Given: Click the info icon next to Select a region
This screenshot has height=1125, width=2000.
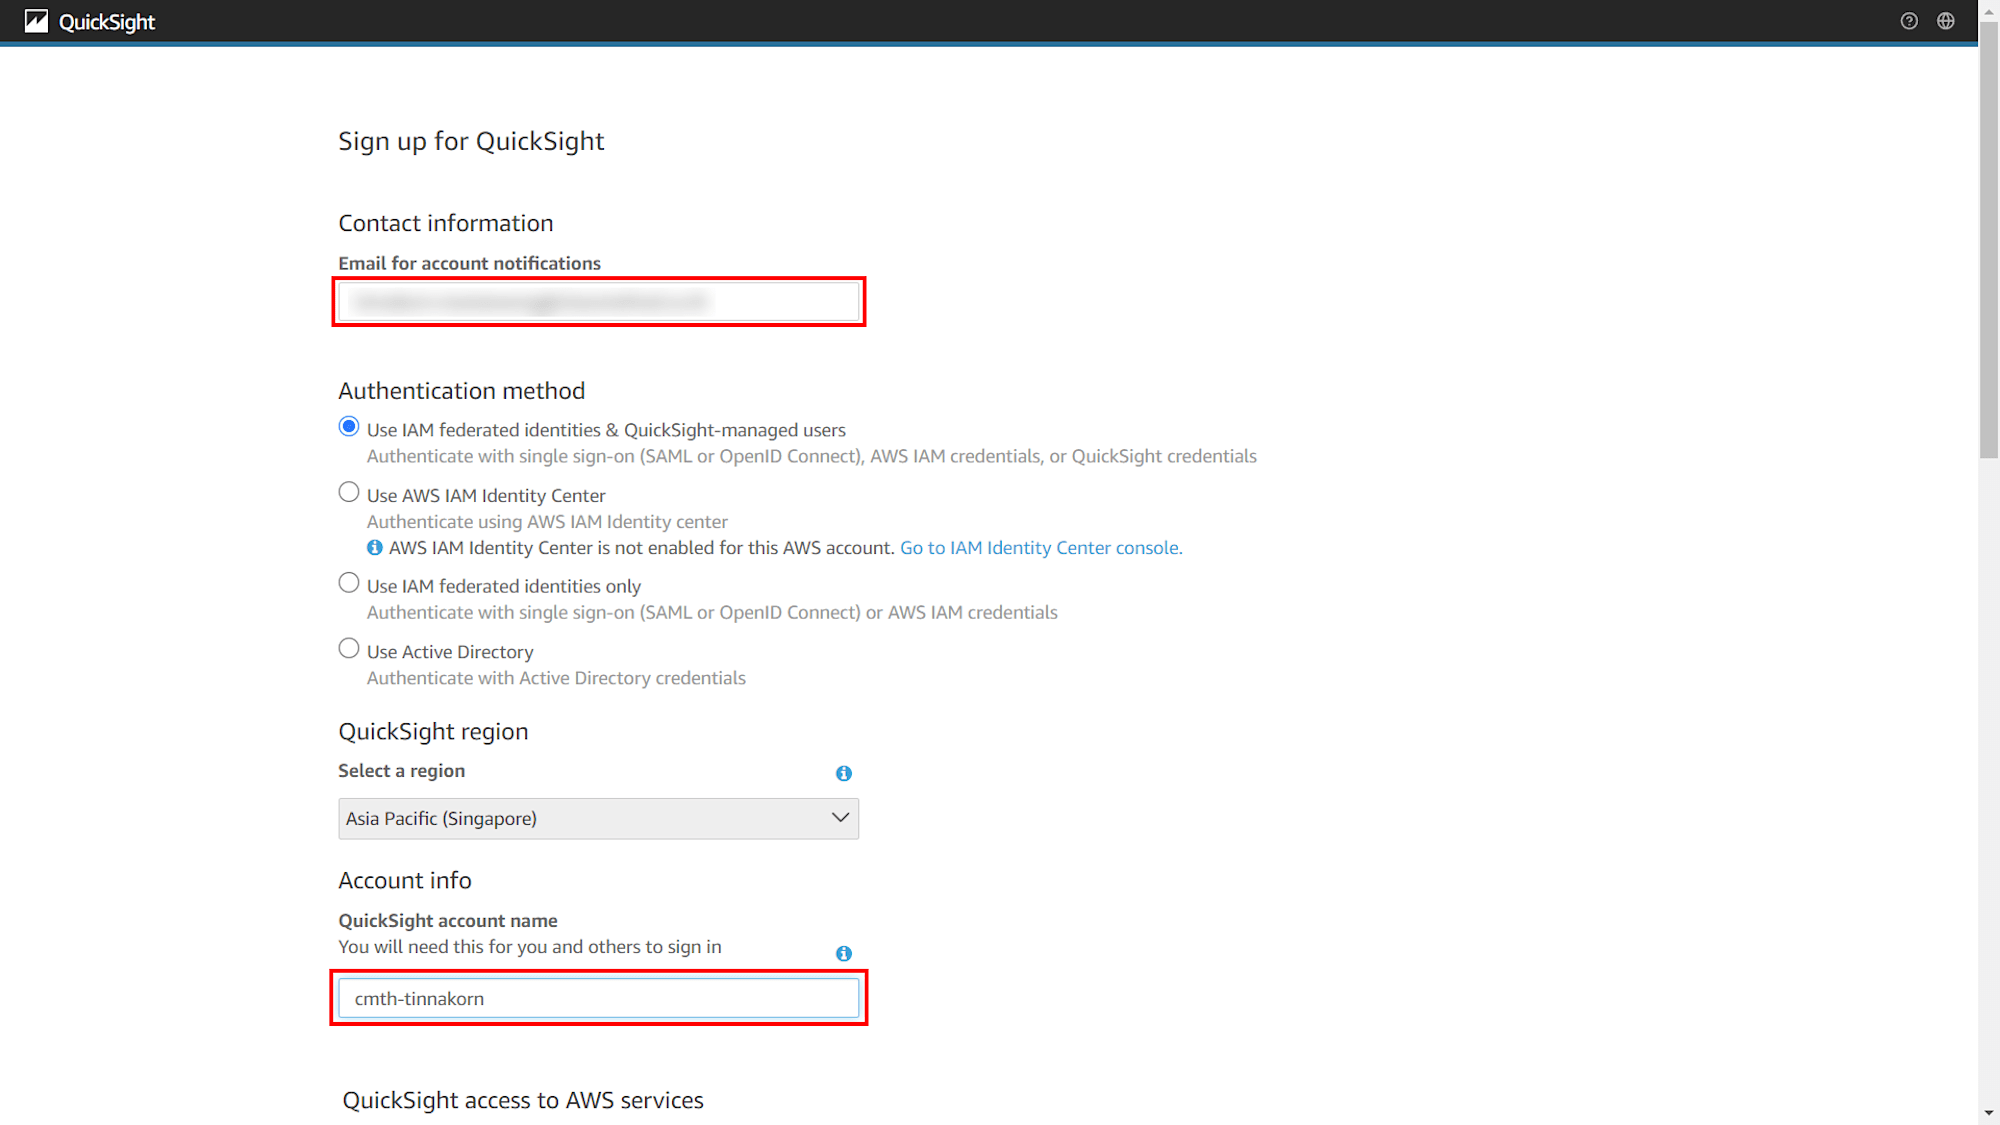Looking at the screenshot, I should coord(843,772).
